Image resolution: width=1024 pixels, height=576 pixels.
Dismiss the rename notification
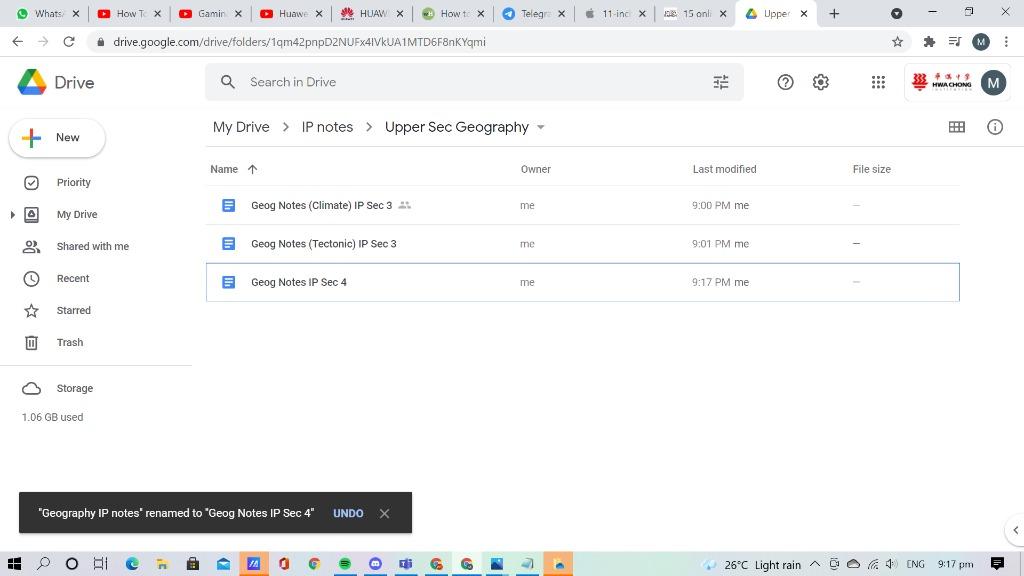[x=384, y=513]
